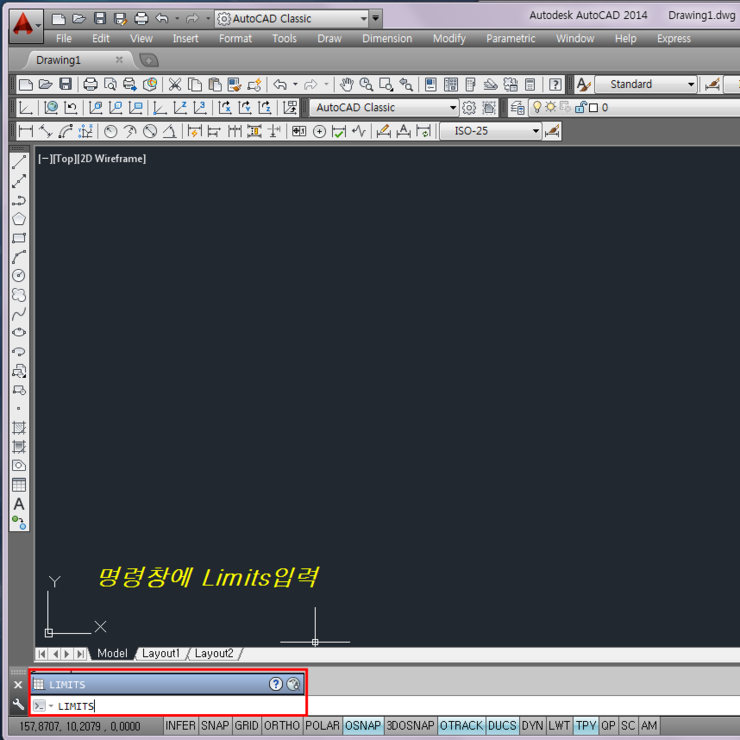The height and width of the screenshot is (740, 740).
Task: Open the Text Style icon
Action: click(x=583, y=84)
